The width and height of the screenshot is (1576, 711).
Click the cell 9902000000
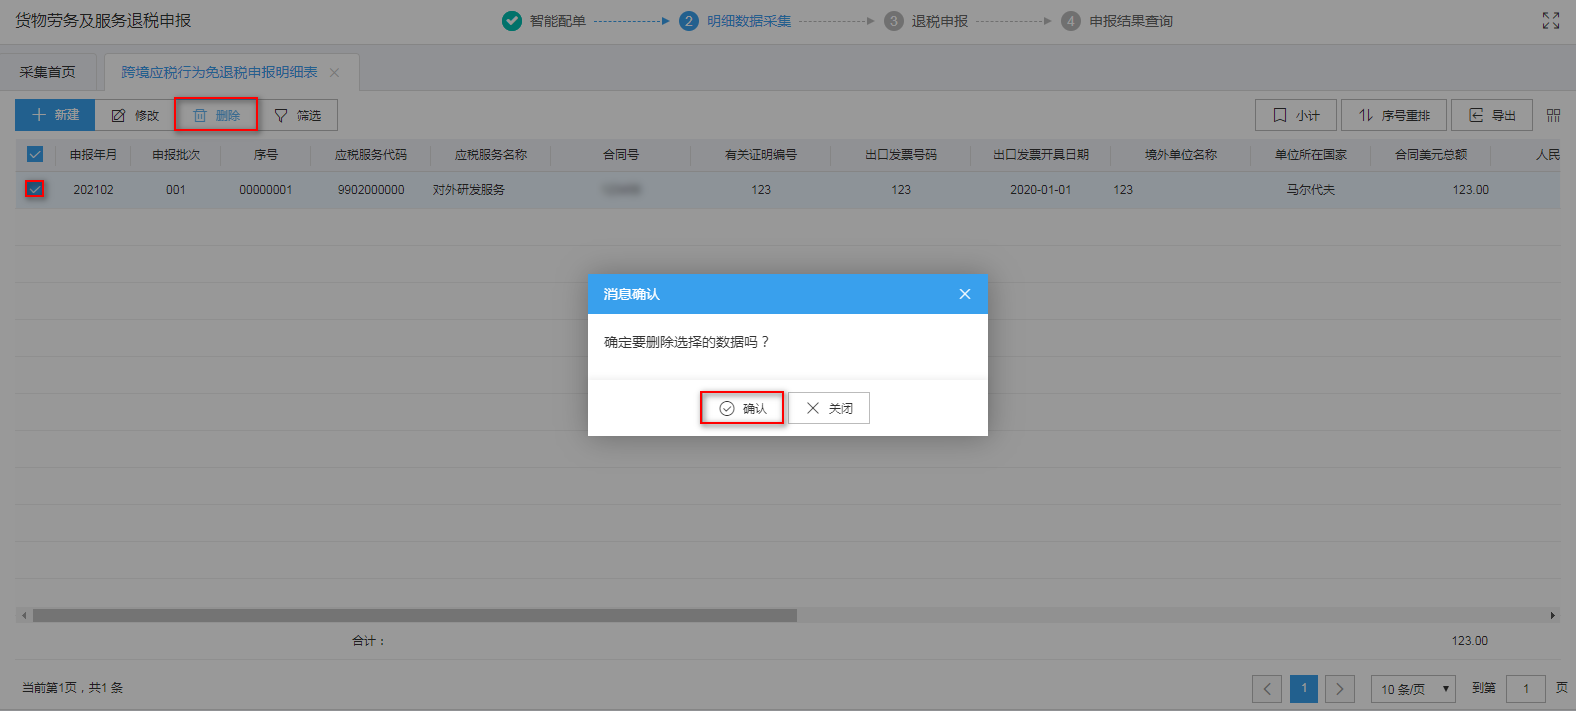tap(371, 189)
